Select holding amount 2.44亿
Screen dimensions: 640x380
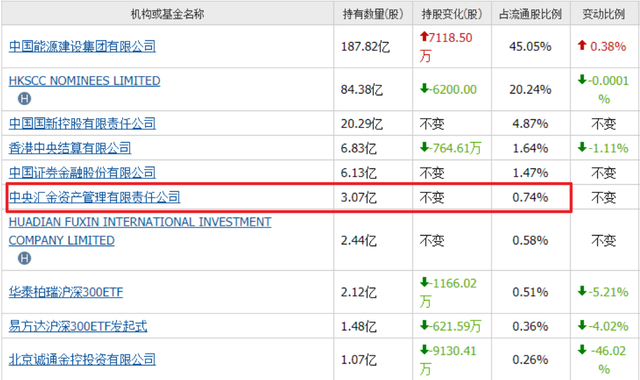coord(358,240)
